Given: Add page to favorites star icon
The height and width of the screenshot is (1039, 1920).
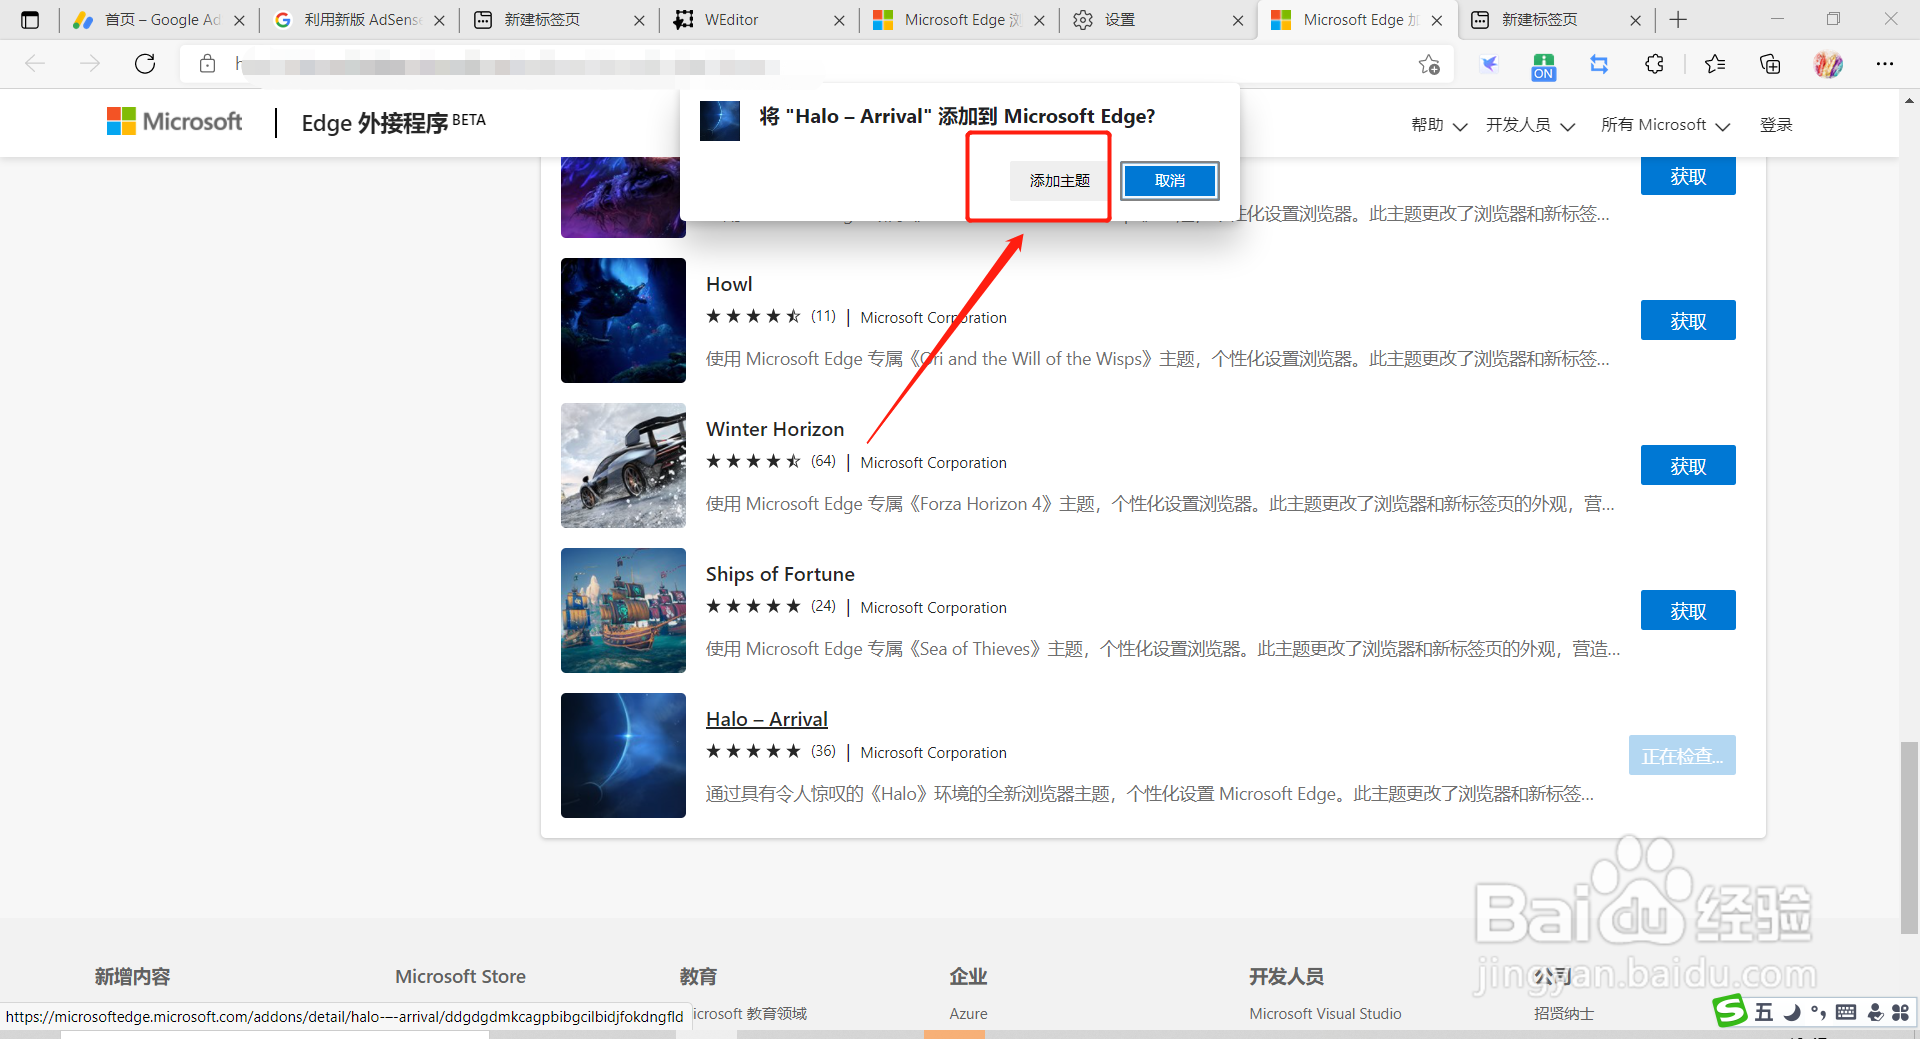Looking at the screenshot, I should point(1429,64).
